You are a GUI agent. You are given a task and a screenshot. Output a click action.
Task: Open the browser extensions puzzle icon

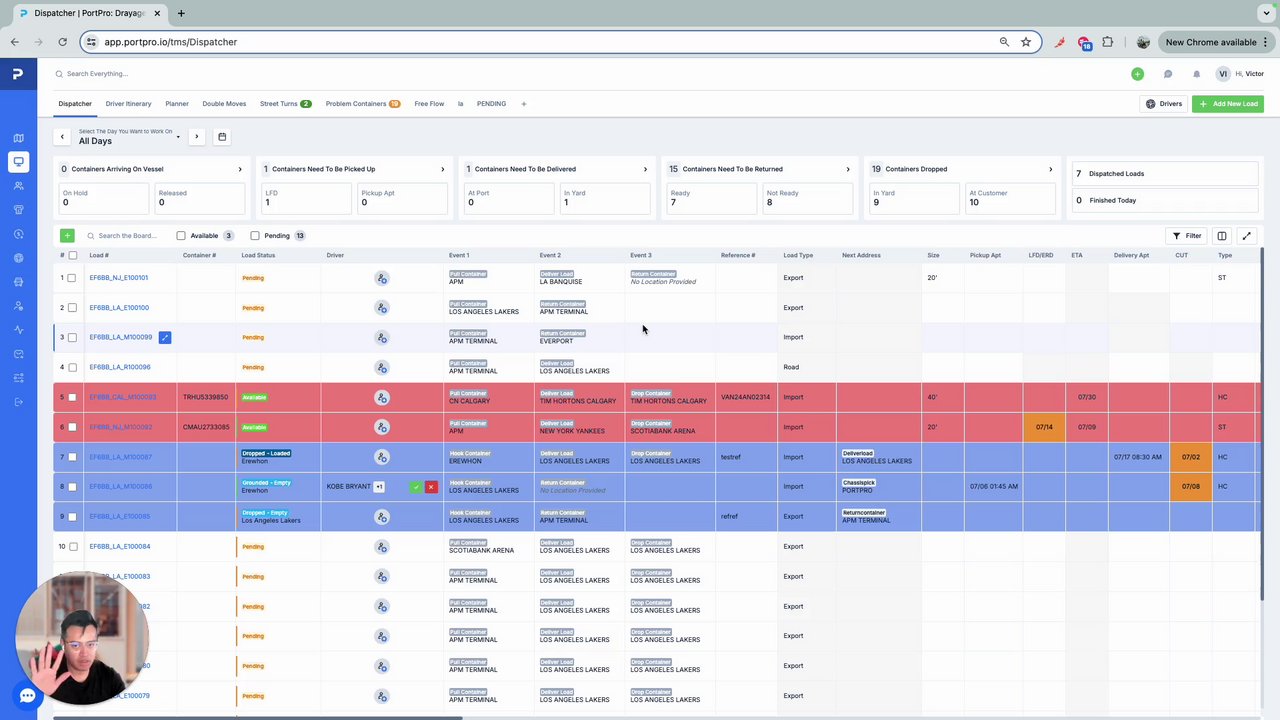coord(1108,42)
